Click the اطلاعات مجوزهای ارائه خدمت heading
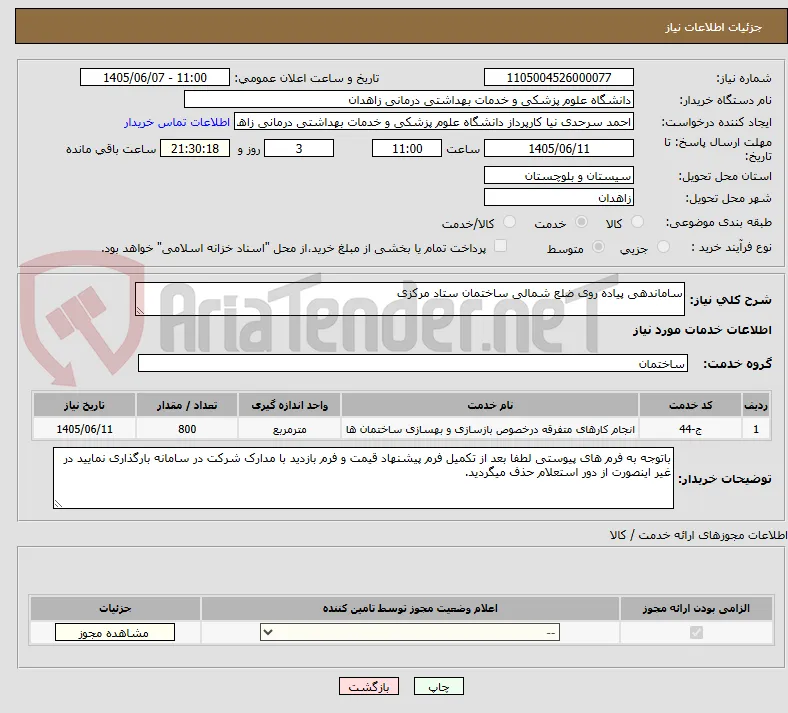This screenshot has height=713, width=788. tap(699, 535)
